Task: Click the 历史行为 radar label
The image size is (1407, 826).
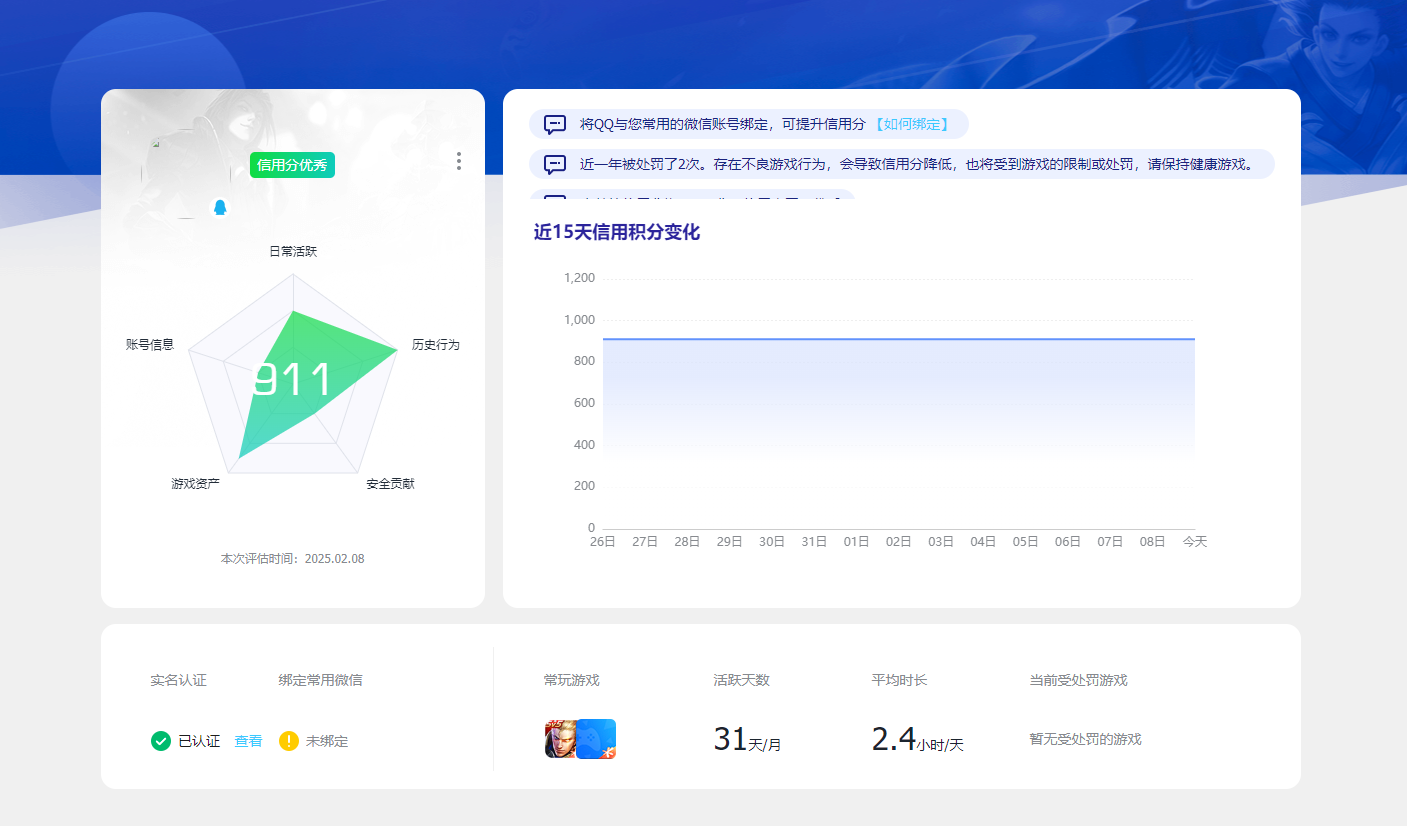Action: pyautogui.click(x=436, y=345)
